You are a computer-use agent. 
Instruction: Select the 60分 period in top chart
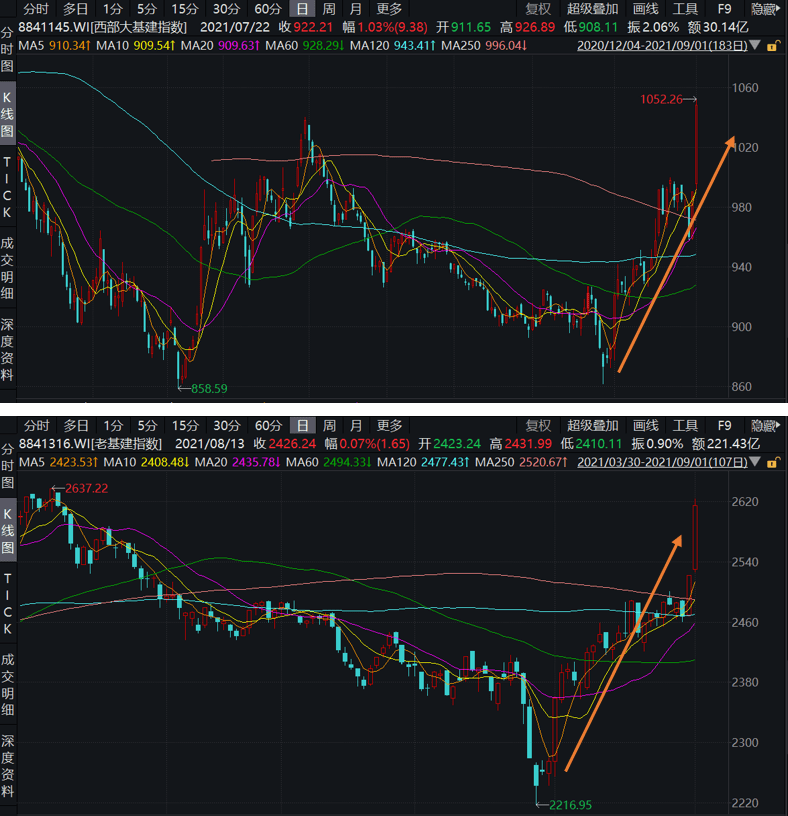pyautogui.click(x=268, y=9)
